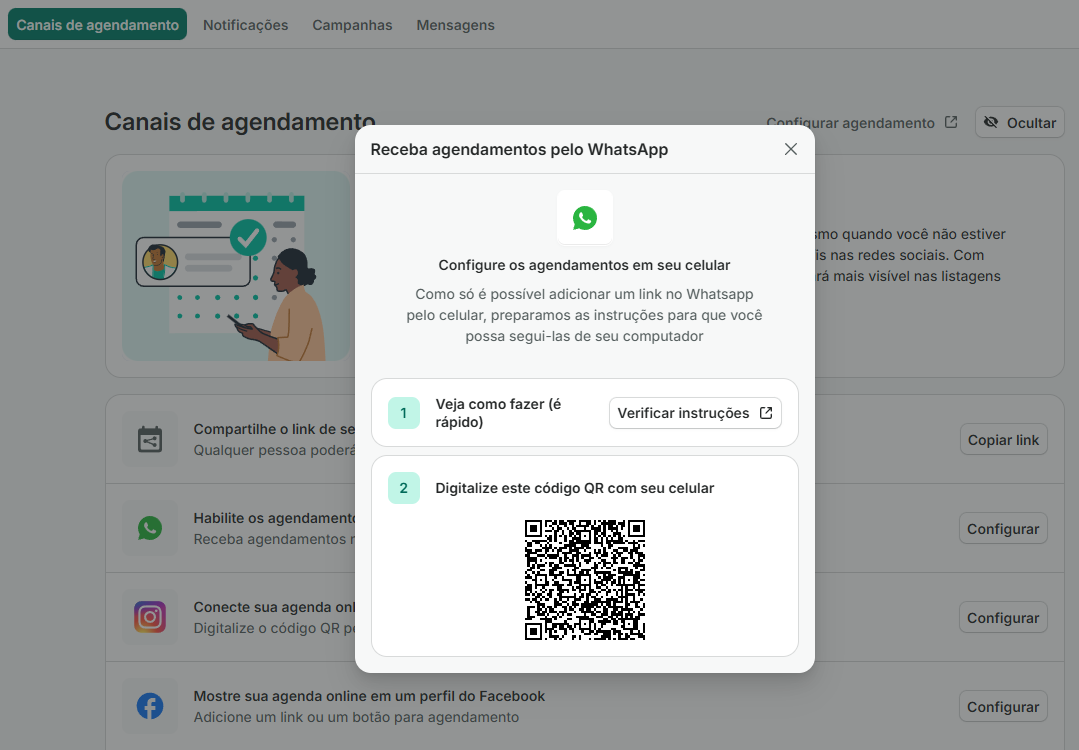Click Configurar in the Instagram row
The width and height of the screenshot is (1079, 750).
coord(1003,617)
